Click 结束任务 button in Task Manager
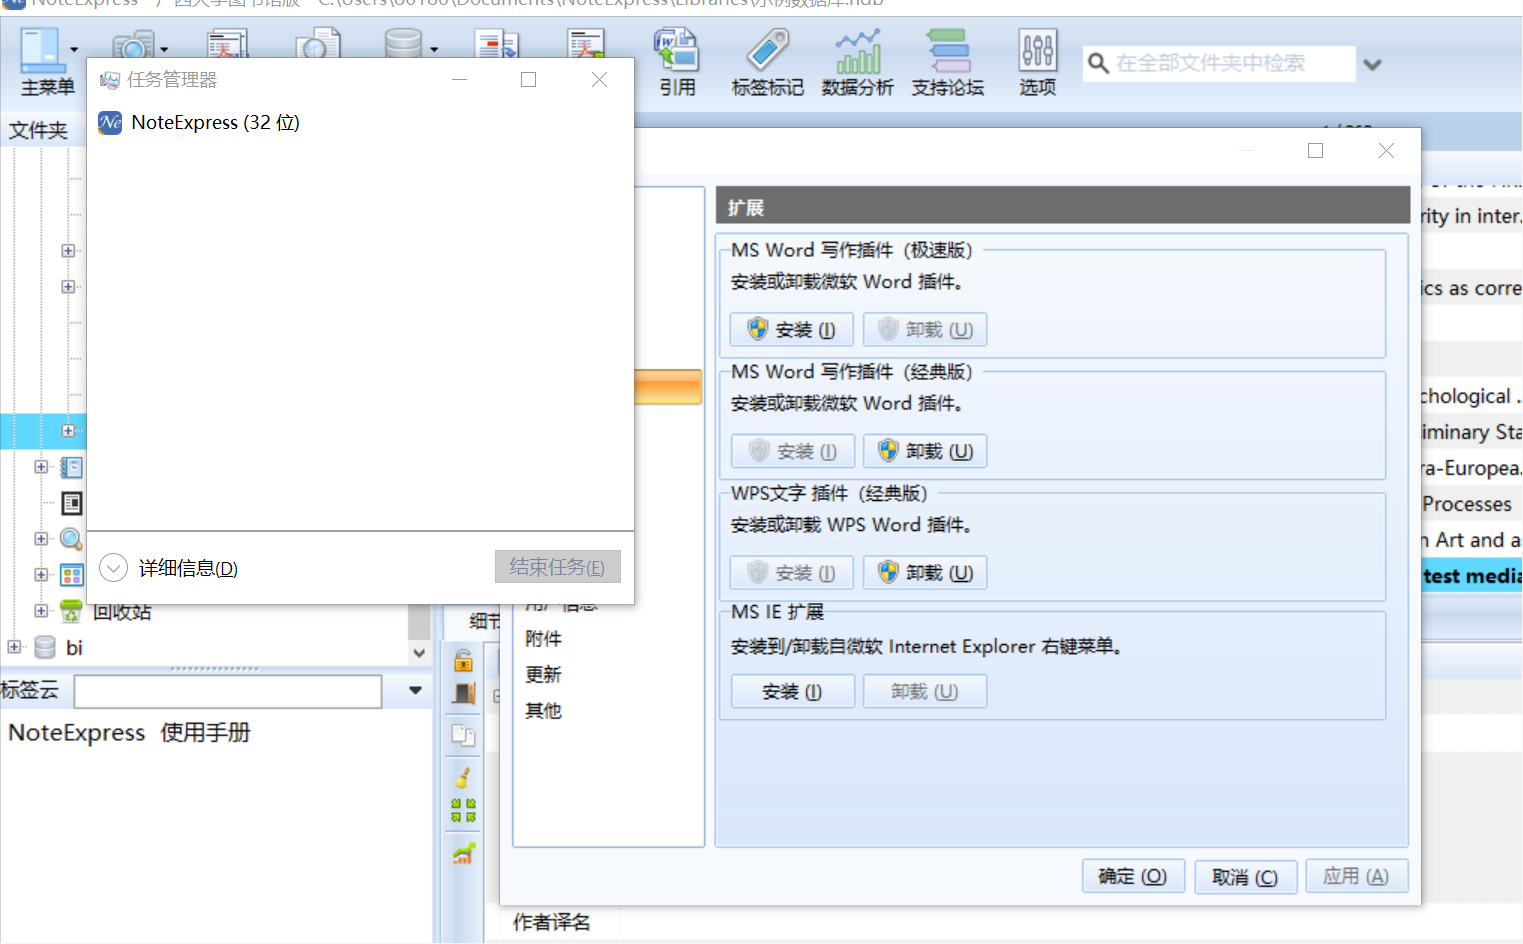This screenshot has height=944, width=1523. click(557, 567)
